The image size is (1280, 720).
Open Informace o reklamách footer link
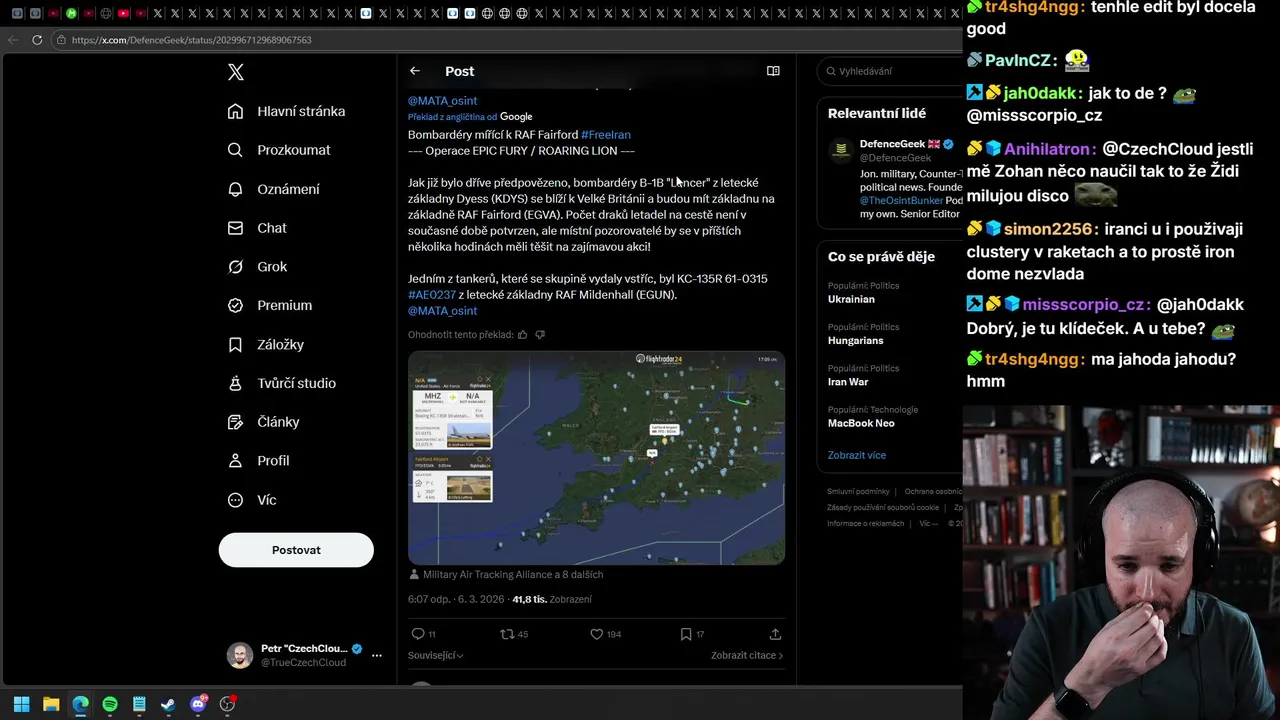(865, 524)
